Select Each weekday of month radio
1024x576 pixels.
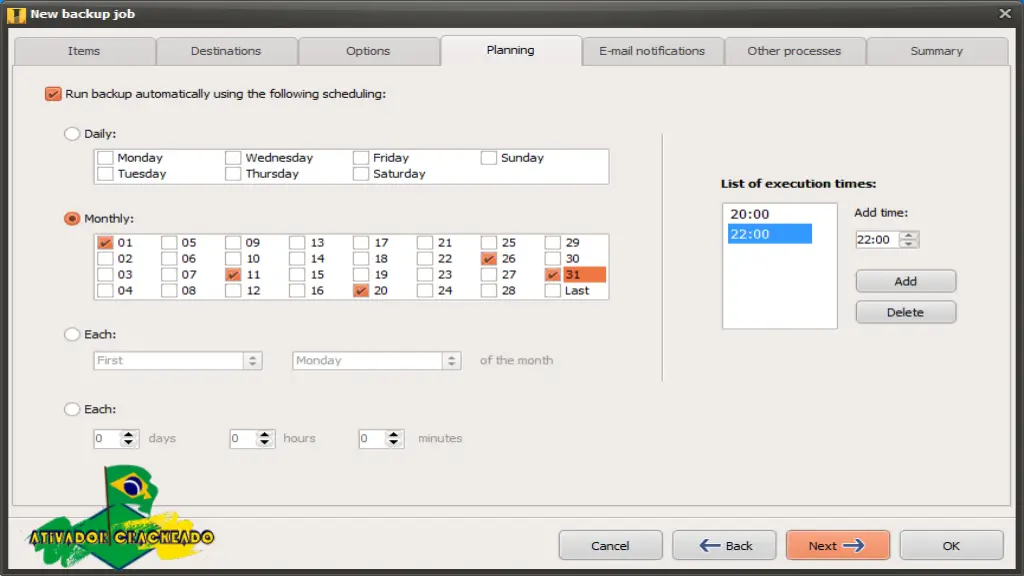(72, 334)
